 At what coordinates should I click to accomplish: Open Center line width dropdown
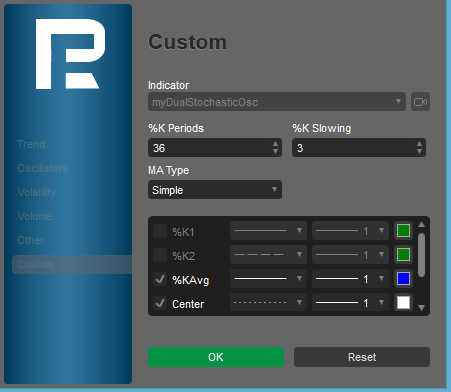point(350,303)
